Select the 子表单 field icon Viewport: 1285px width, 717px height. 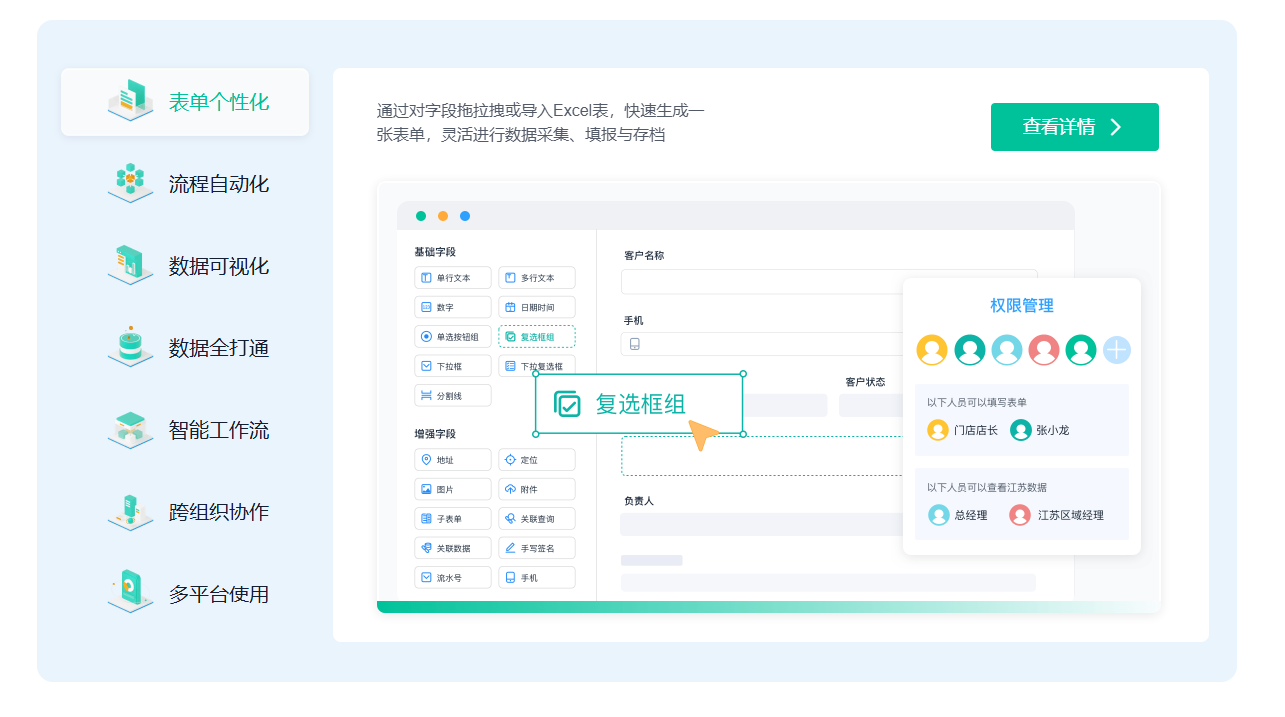pos(453,518)
